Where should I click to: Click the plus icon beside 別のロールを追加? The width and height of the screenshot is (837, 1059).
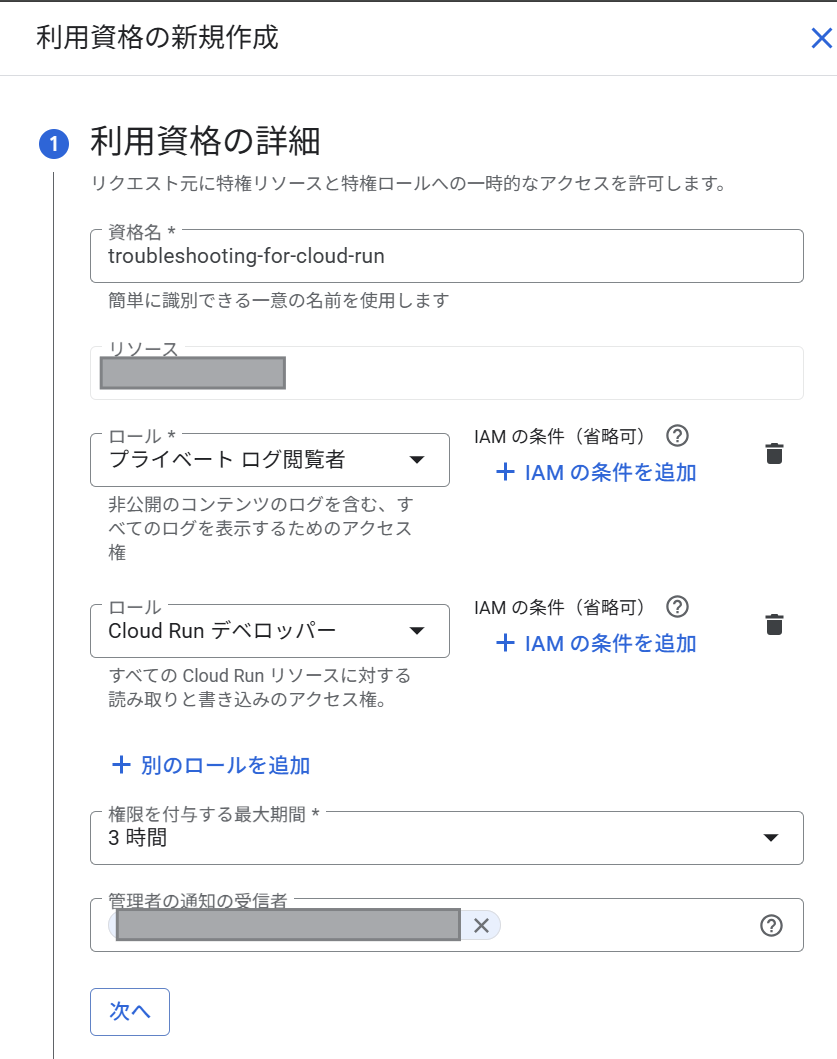point(122,765)
